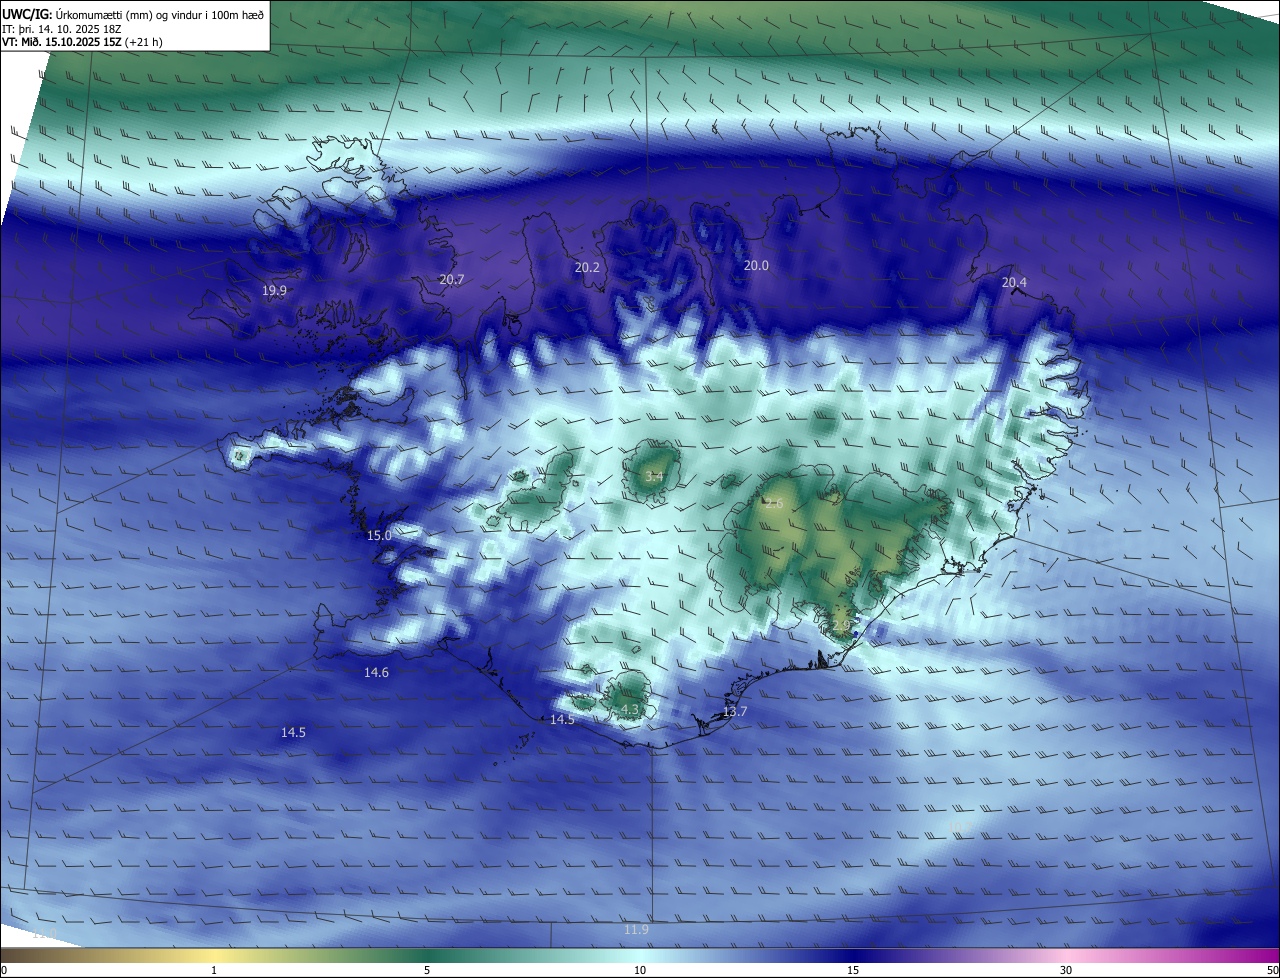Click the 4.3 value on the southern glacier
1280x978 pixels.
coord(630,710)
